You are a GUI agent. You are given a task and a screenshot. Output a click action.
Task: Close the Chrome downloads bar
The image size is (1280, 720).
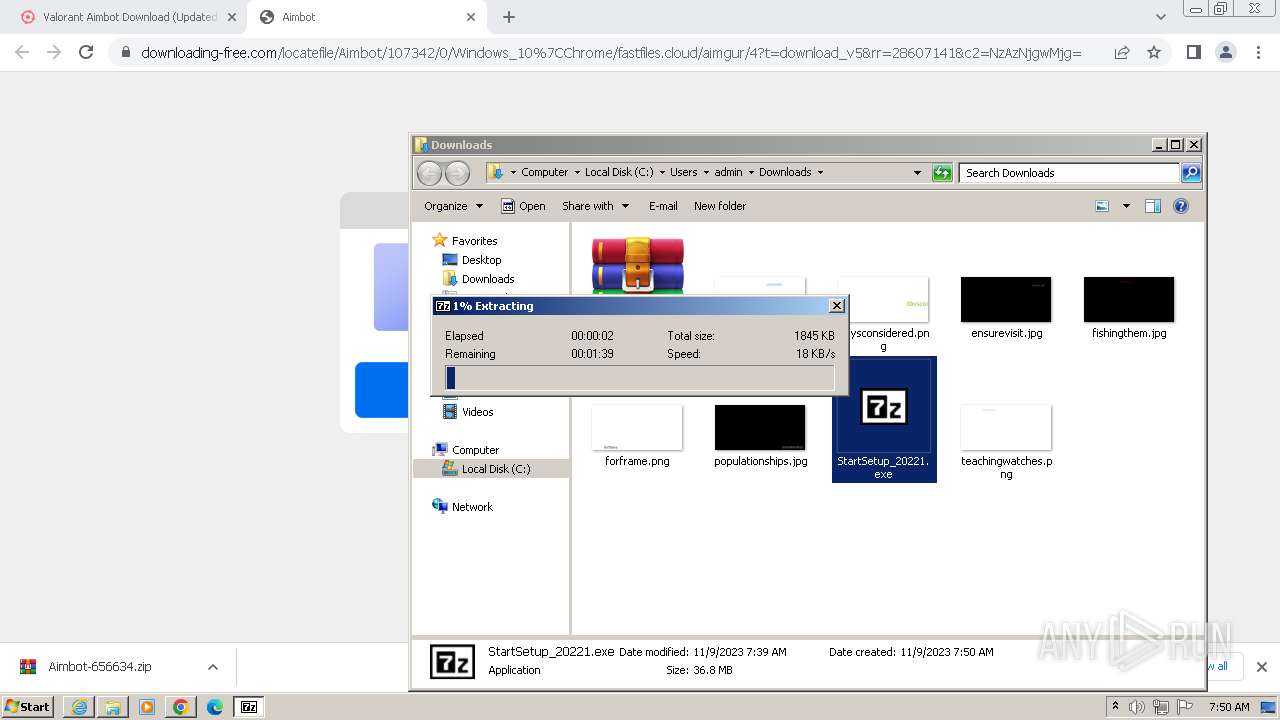coord(1261,667)
